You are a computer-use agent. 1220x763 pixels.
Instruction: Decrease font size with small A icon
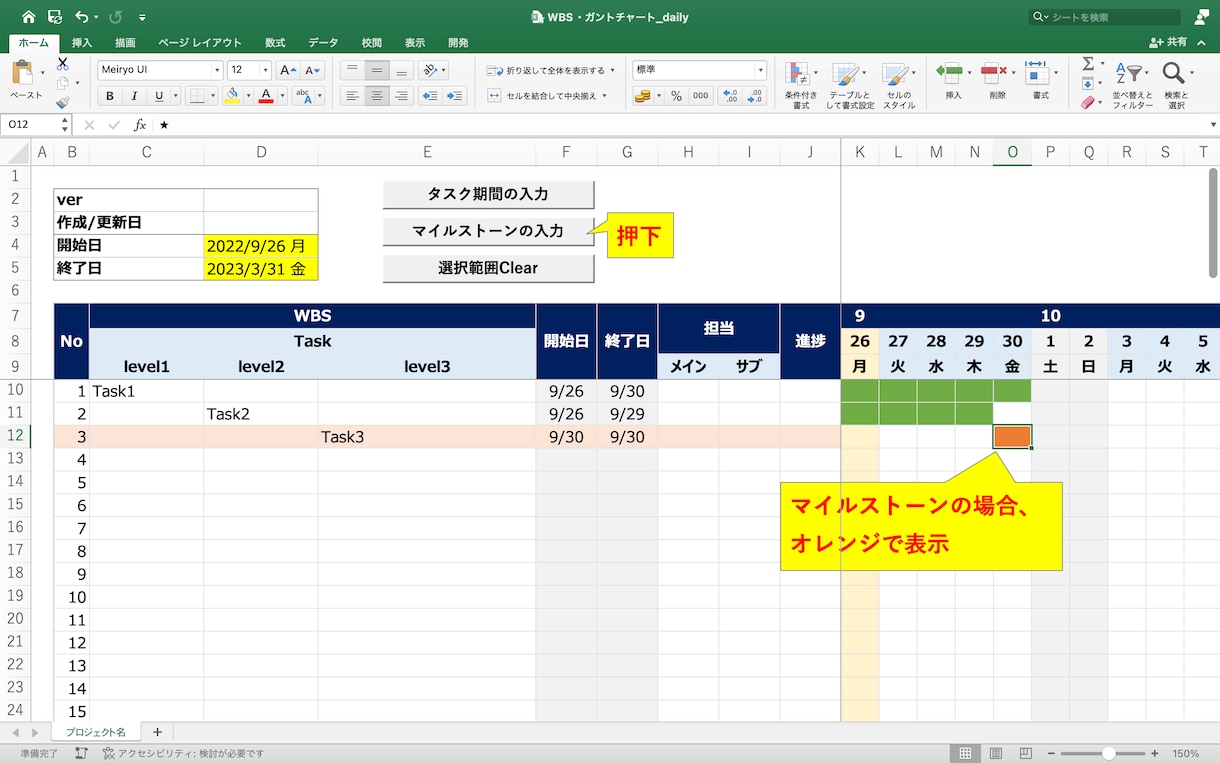[313, 70]
